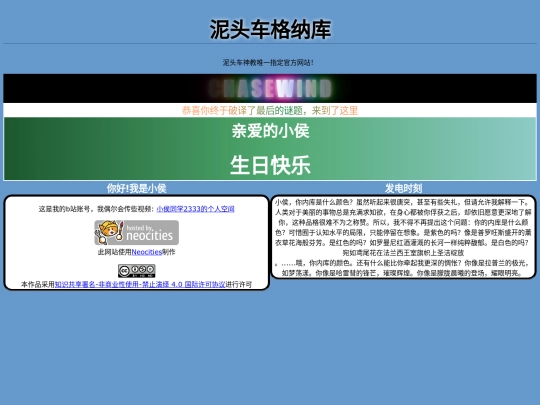Click the 你好!我是小侯 section heading
540x405 pixels.
point(136,188)
